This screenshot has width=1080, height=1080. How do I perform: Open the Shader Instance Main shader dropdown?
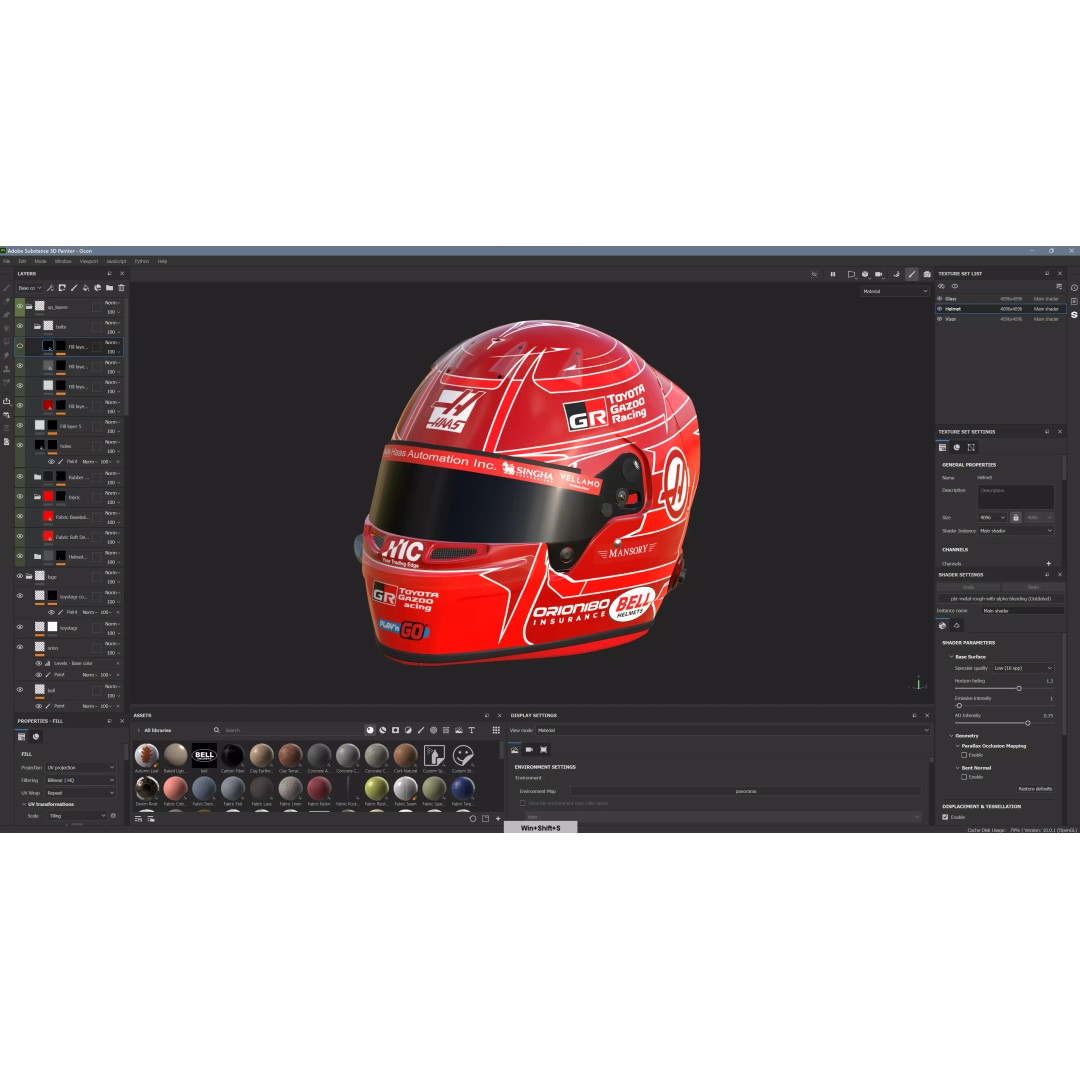1016,531
